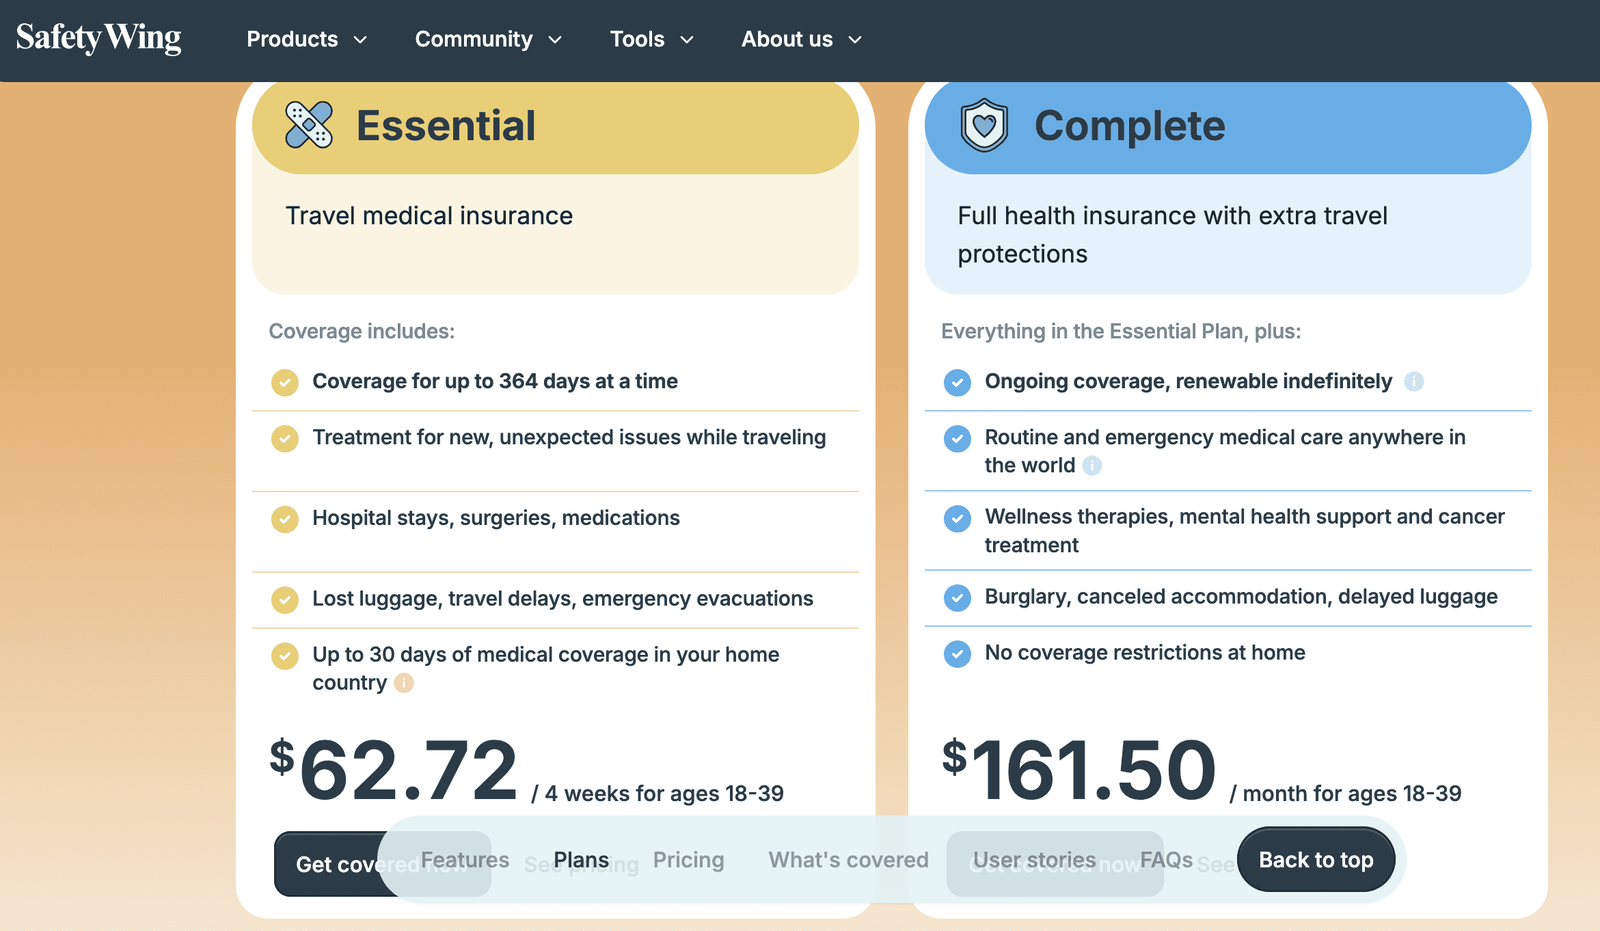Click blue checkmark beside No coverage restrictions
The width and height of the screenshot is (1600, 931).
[x=957, y=654]
